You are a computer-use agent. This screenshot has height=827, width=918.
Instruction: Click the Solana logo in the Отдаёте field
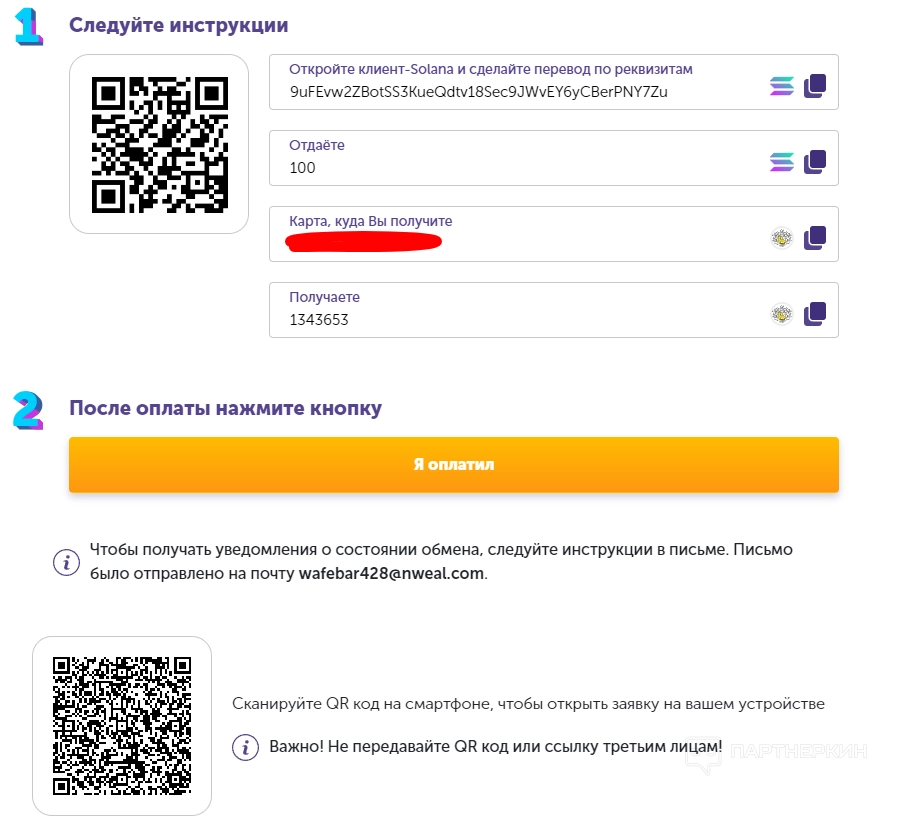[781, 161]
